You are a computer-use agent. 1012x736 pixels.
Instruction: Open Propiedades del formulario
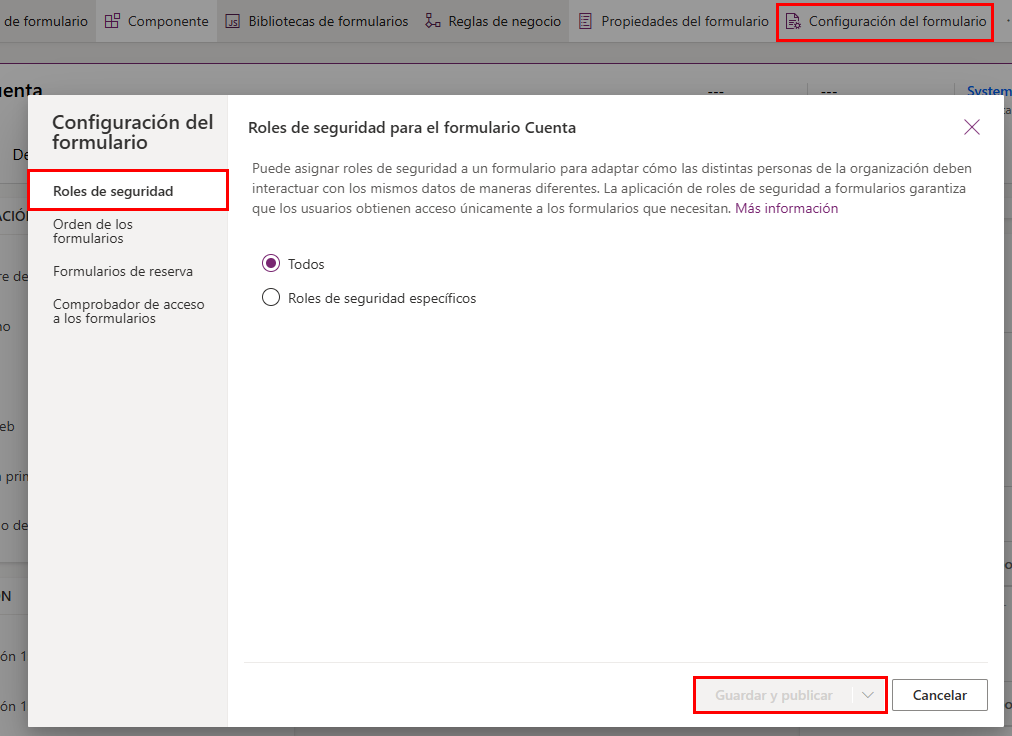pyautogui.click(x=673, y=21)
